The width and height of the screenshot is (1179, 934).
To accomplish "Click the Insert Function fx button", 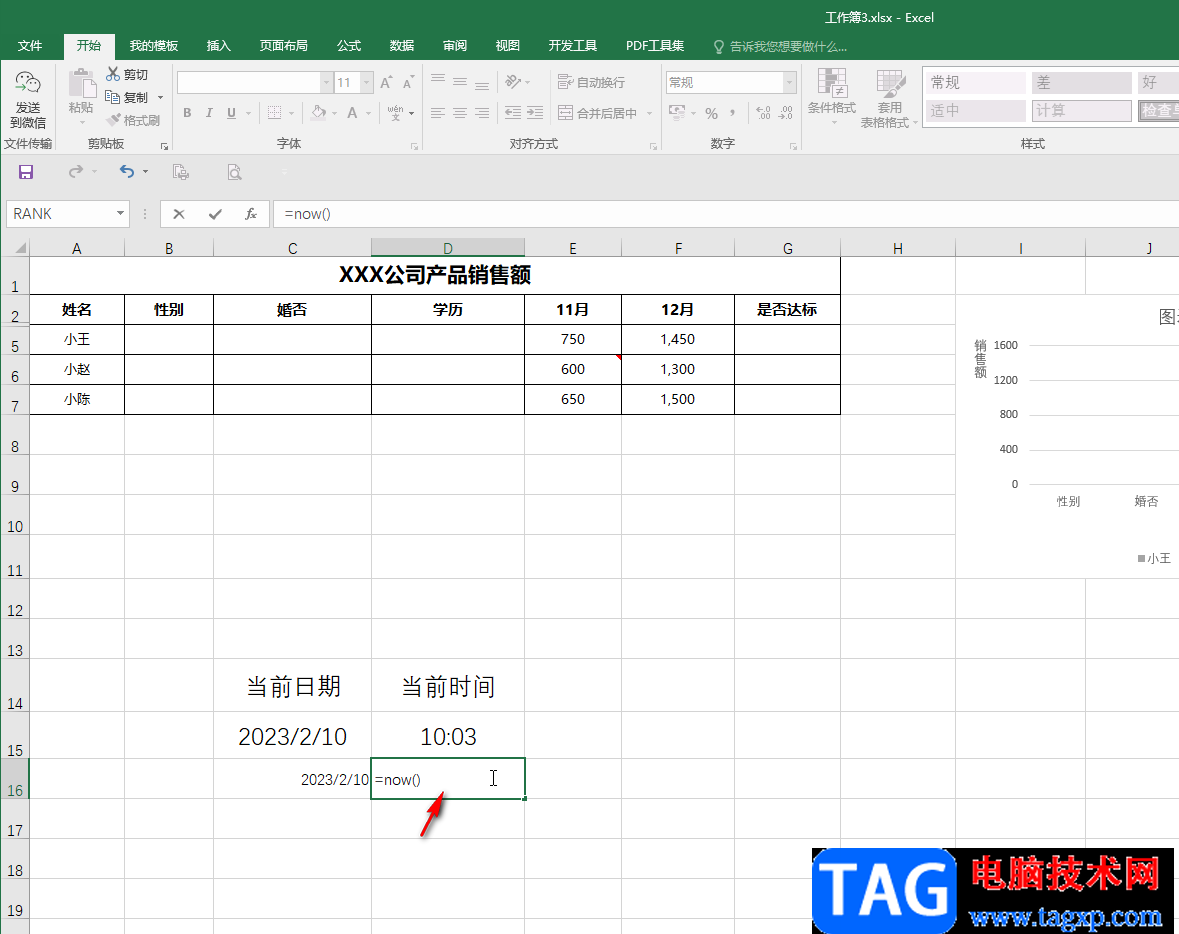I will point(251,214).
